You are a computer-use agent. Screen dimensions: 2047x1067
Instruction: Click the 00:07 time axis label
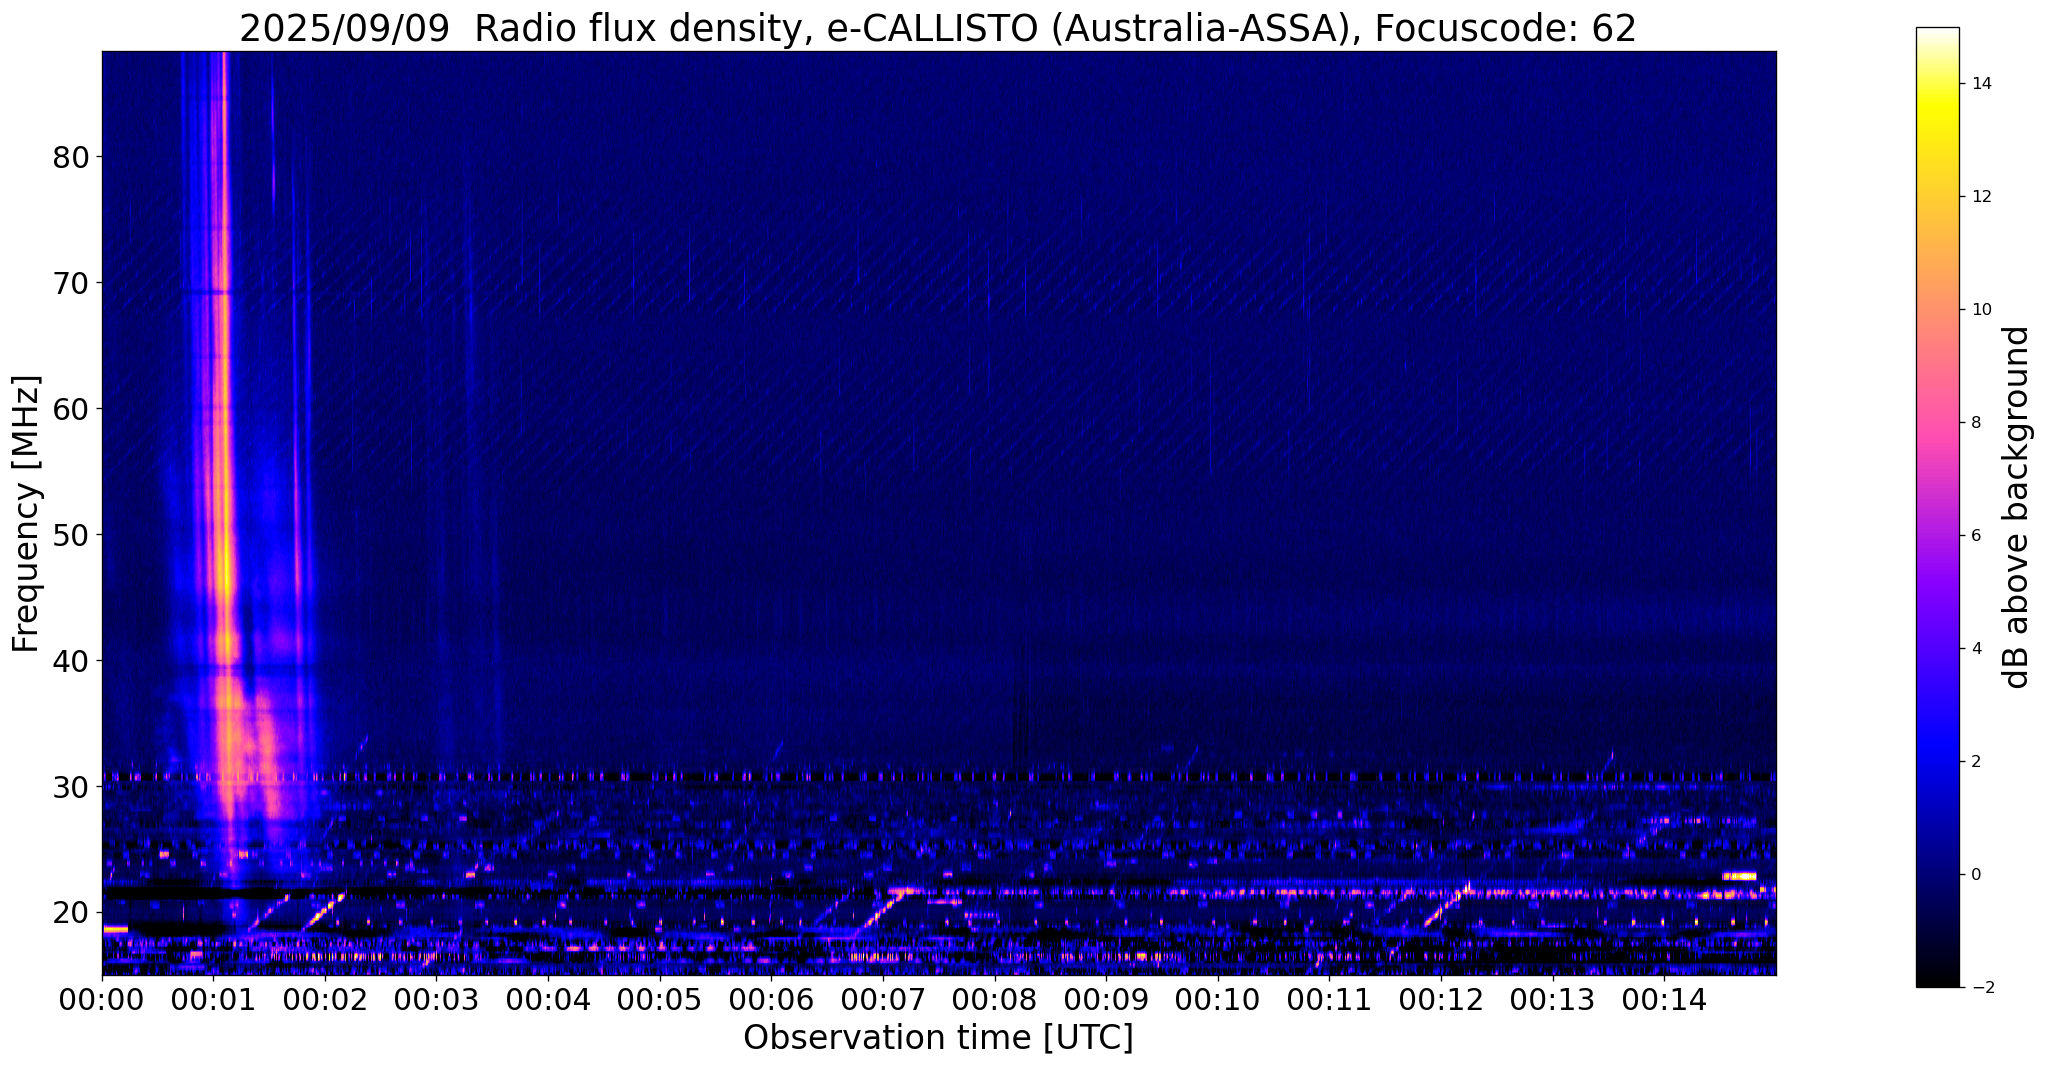(x=883, y=998)
